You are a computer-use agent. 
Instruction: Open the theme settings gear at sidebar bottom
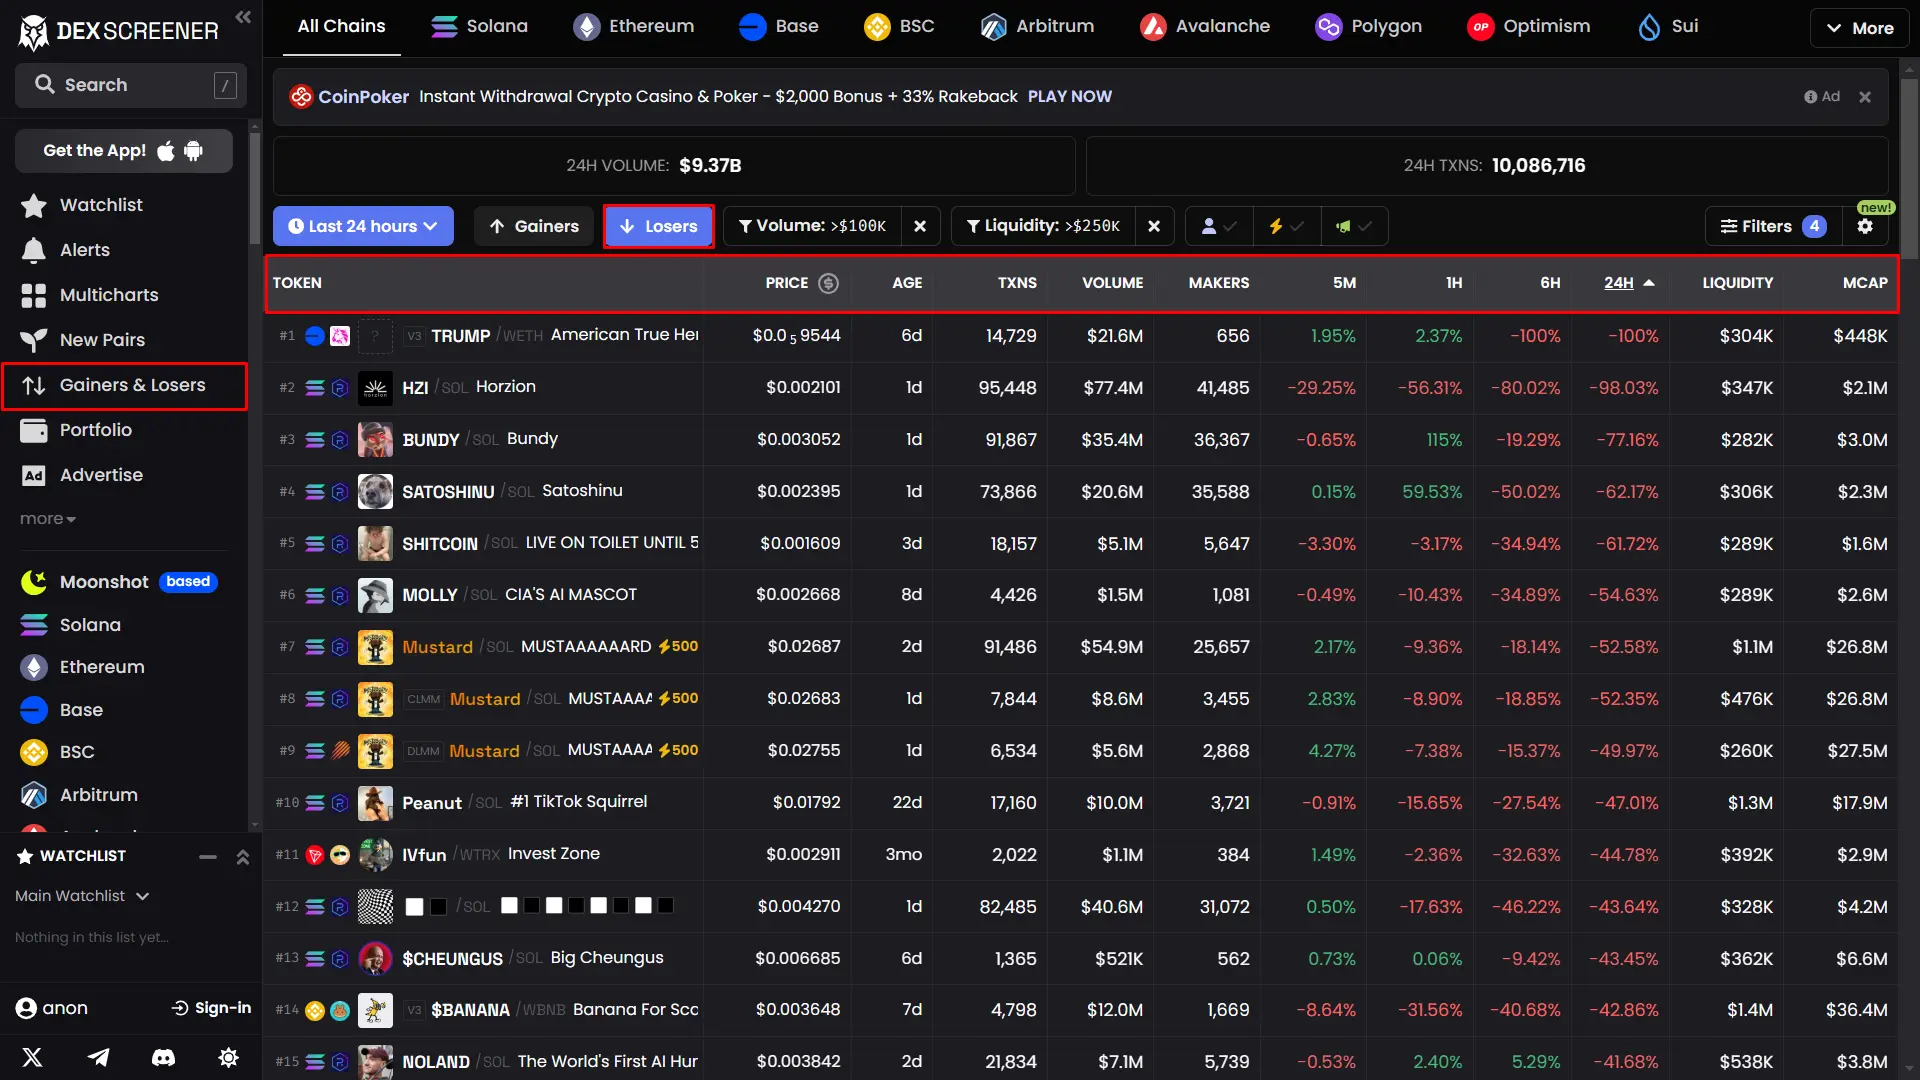(x=228, y=1057)
